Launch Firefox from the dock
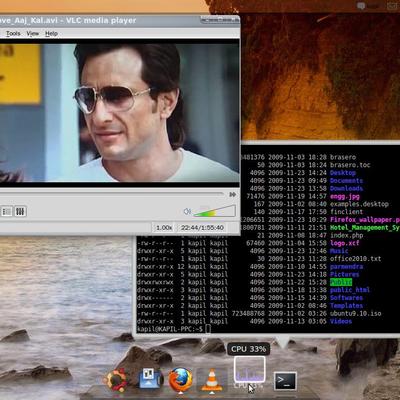The width and height of the screenshot is (400, 400). (180, 379)
